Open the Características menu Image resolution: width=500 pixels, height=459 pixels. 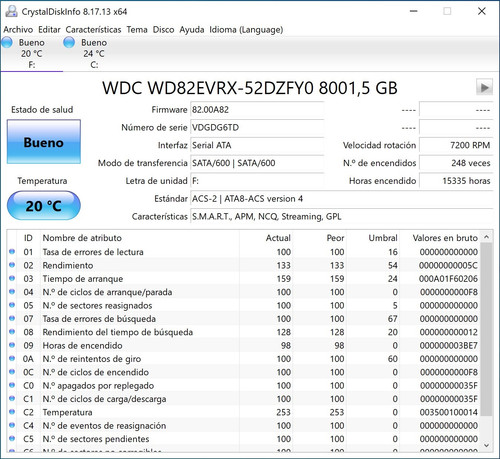click(x=93, y=30)
